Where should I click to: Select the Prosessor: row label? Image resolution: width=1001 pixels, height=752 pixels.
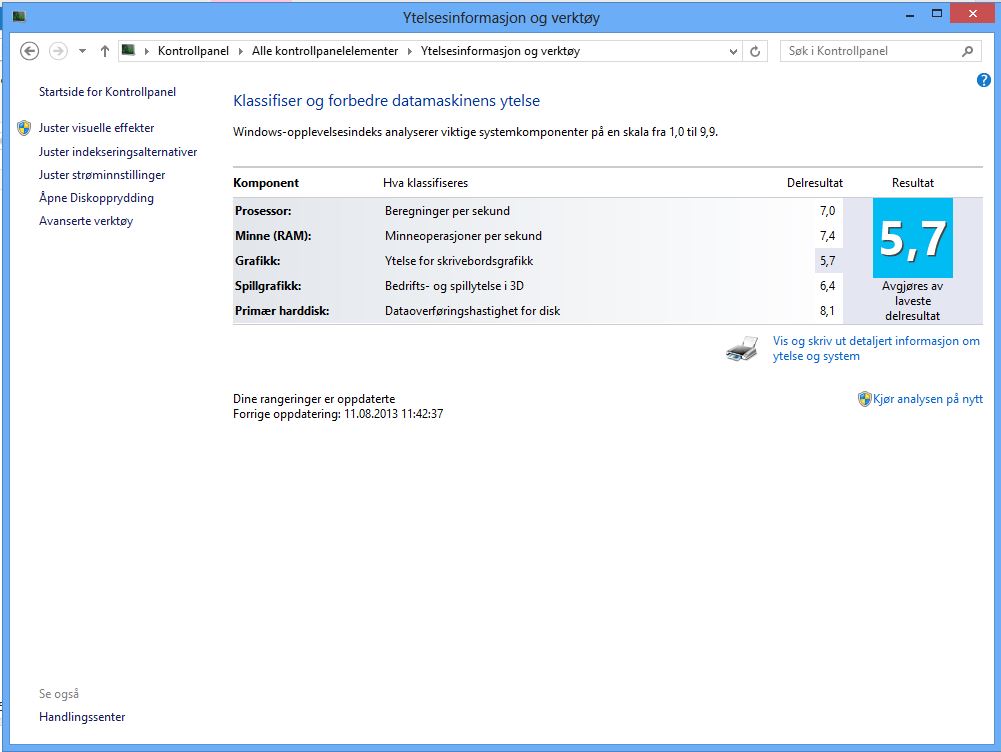tap(263, 211)
